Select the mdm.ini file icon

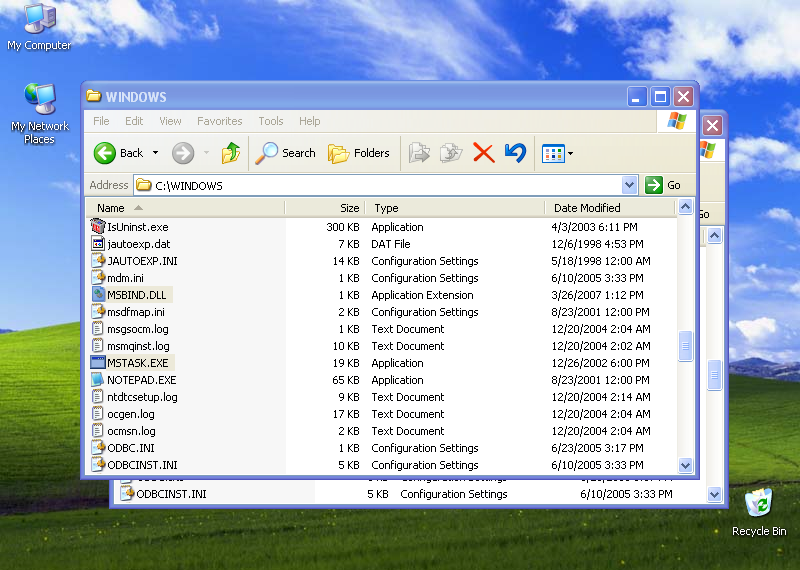[97, 277]
